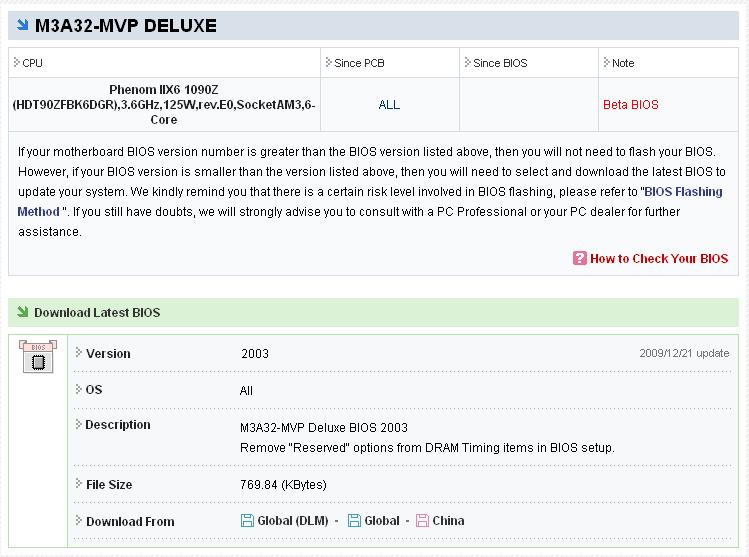Screen dimensions: 749x557
Task: Click the 769.84 (KBytes) file size
Action: (x=283, y=484)
